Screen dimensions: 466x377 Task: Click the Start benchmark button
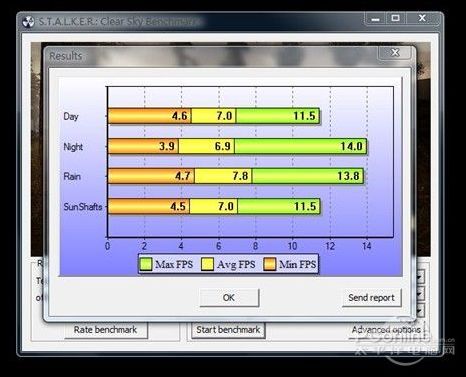228,330
